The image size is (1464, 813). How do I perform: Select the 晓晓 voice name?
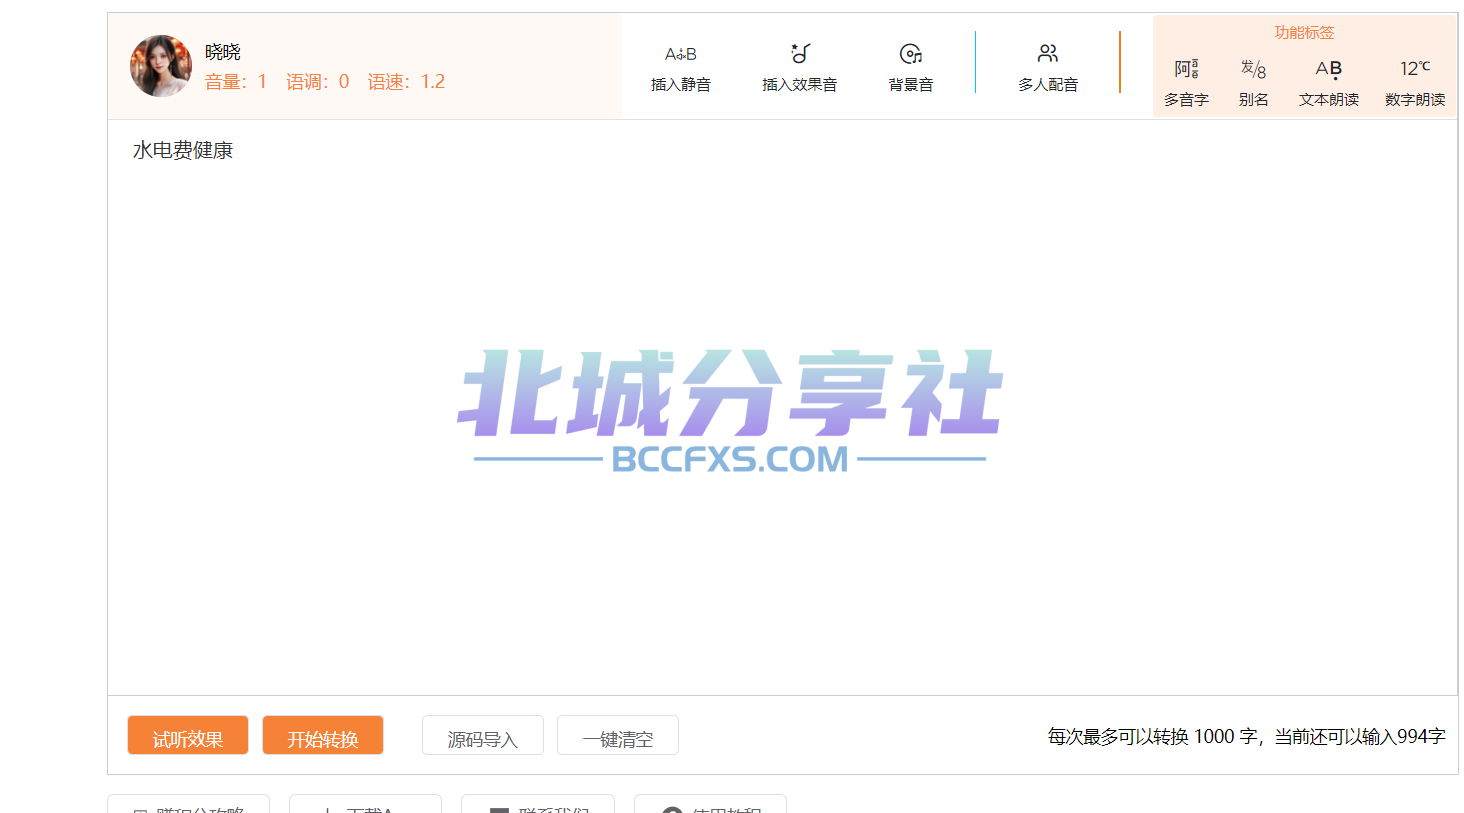223,52
